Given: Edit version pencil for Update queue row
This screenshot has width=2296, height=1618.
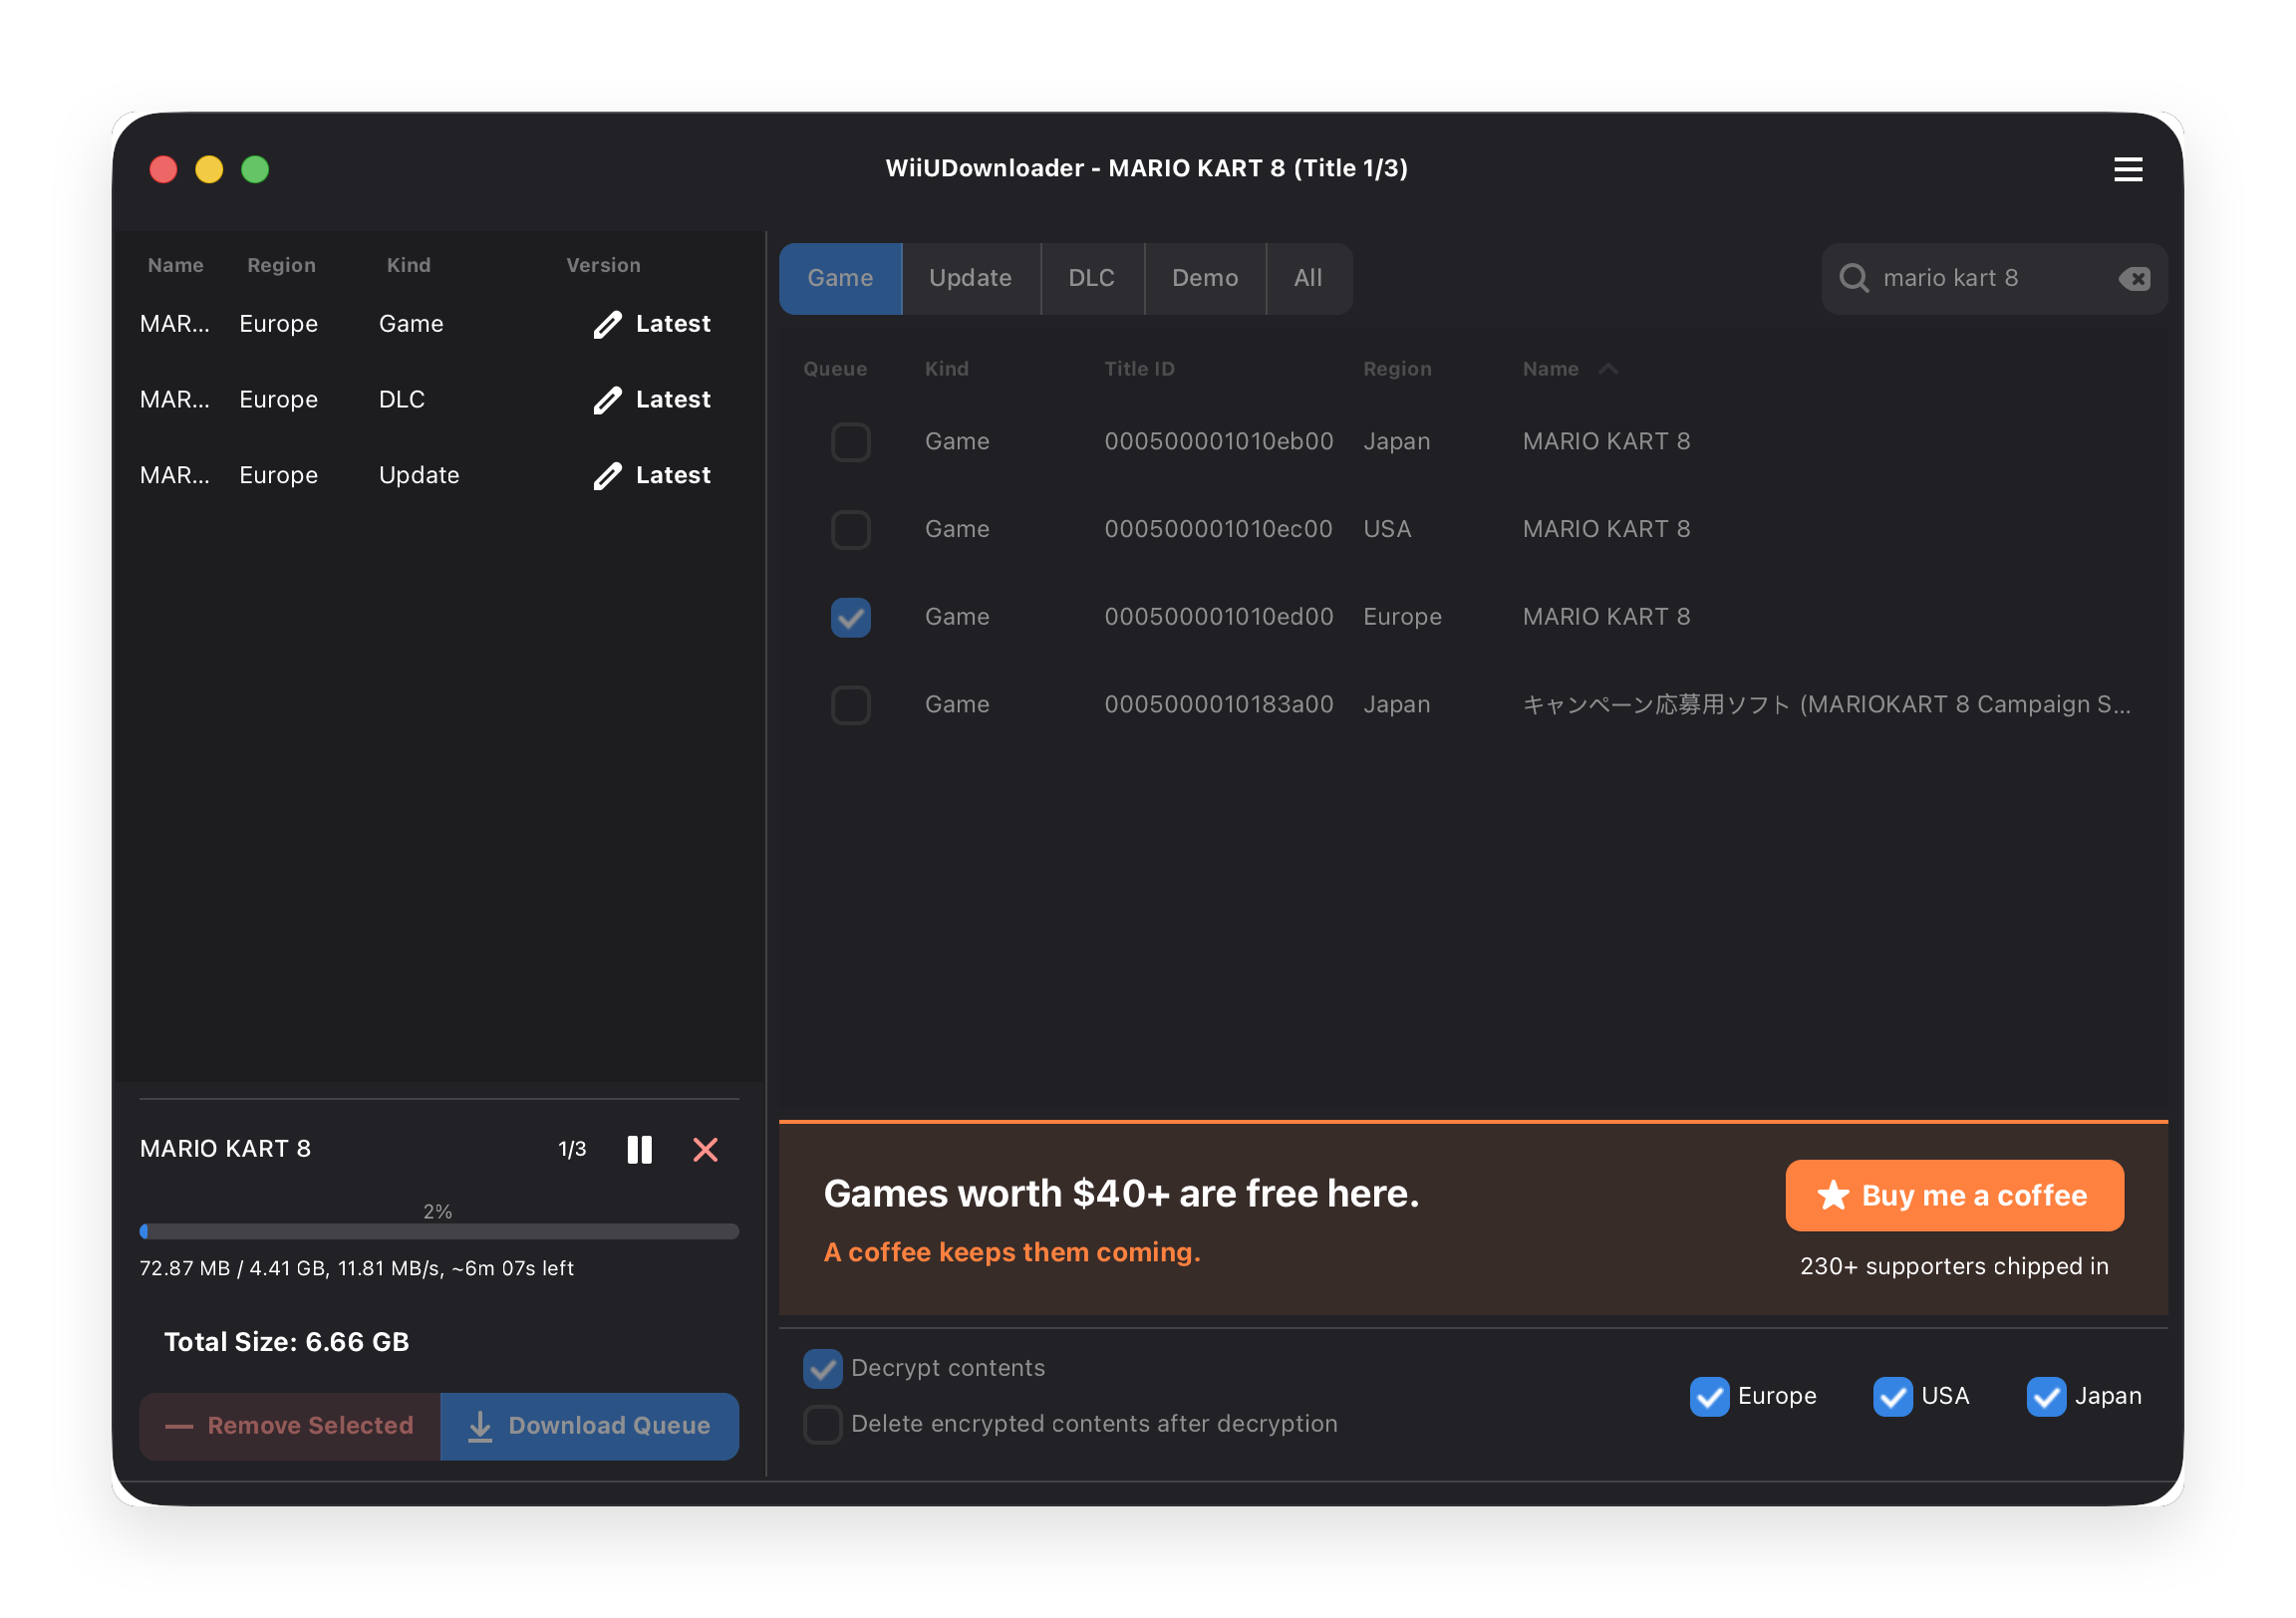Looking at the screenshot, I should [x=607, y=476].
